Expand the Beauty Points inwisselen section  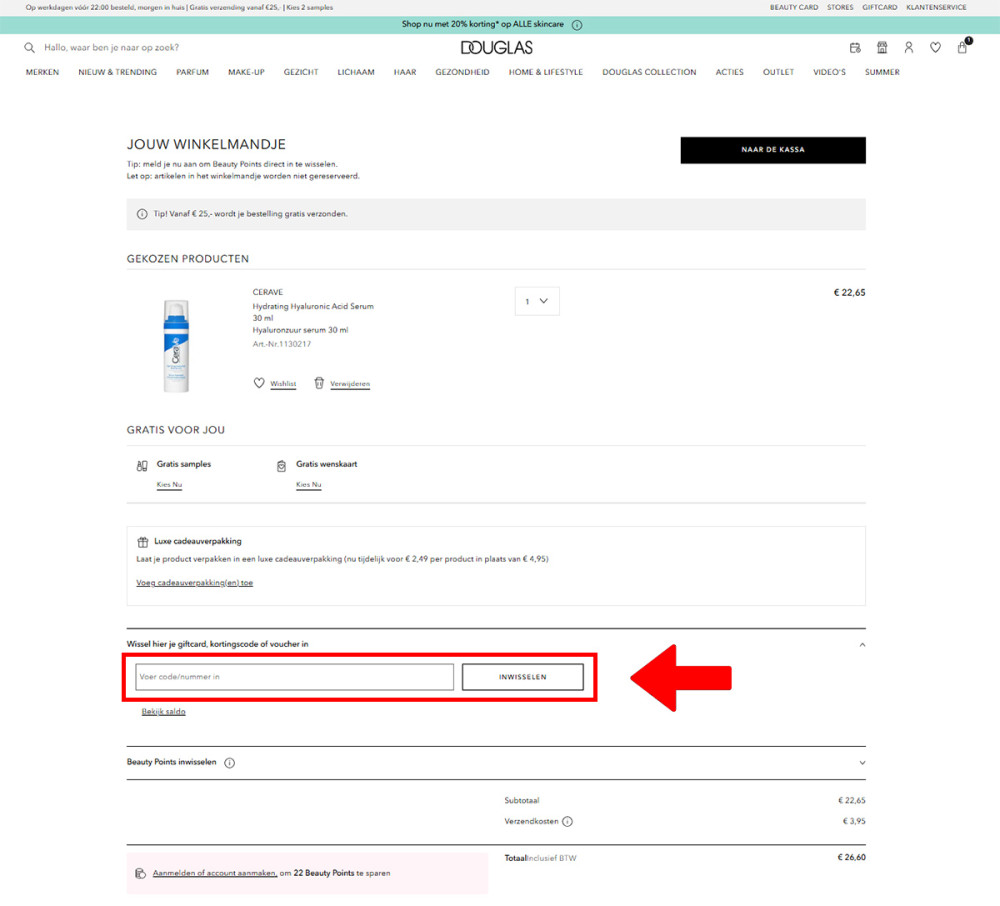(x=862, y=763)
